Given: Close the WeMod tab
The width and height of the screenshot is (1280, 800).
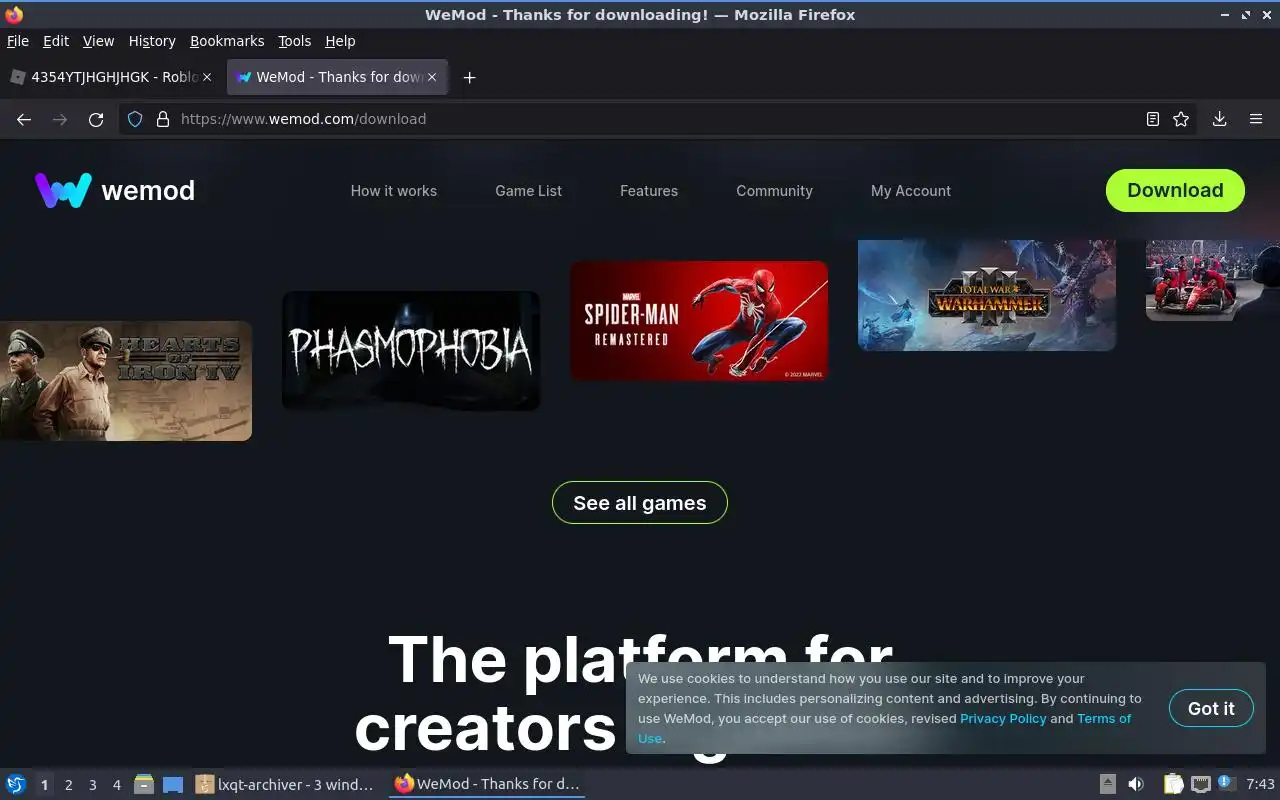Looking at the screenshot, I should point(432,77).
